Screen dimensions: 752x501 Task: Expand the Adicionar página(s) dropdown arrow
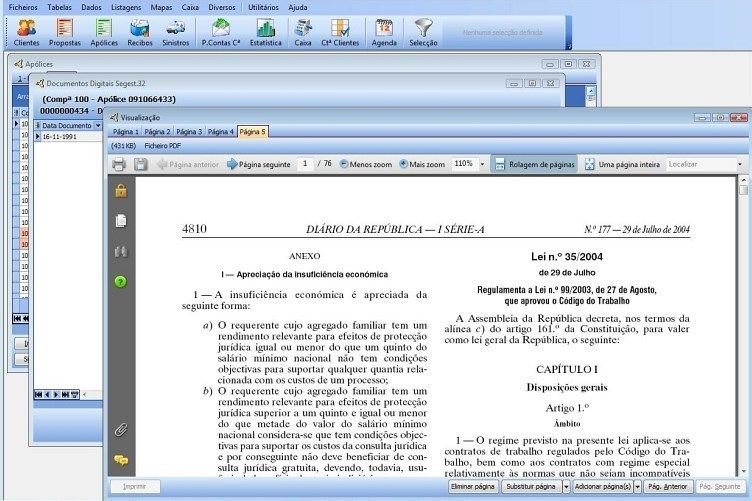(639, 487)
